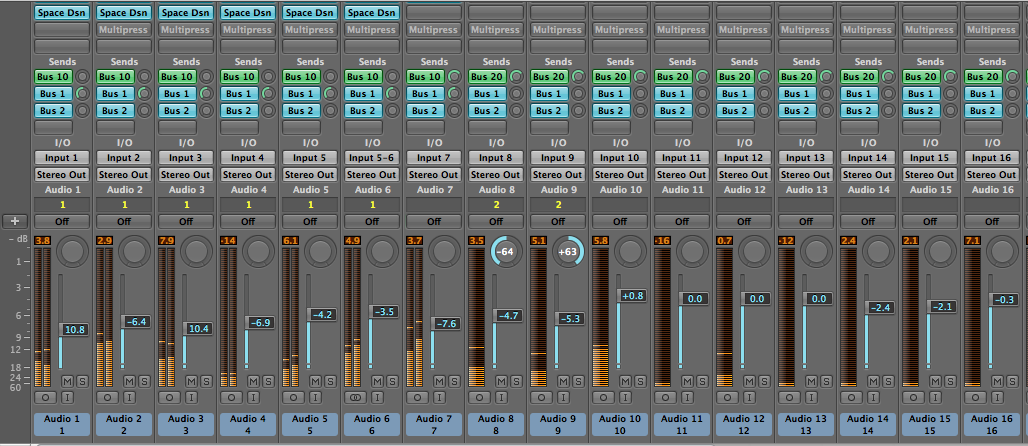Open the Input 5-6 input selector

pos(372,158)
